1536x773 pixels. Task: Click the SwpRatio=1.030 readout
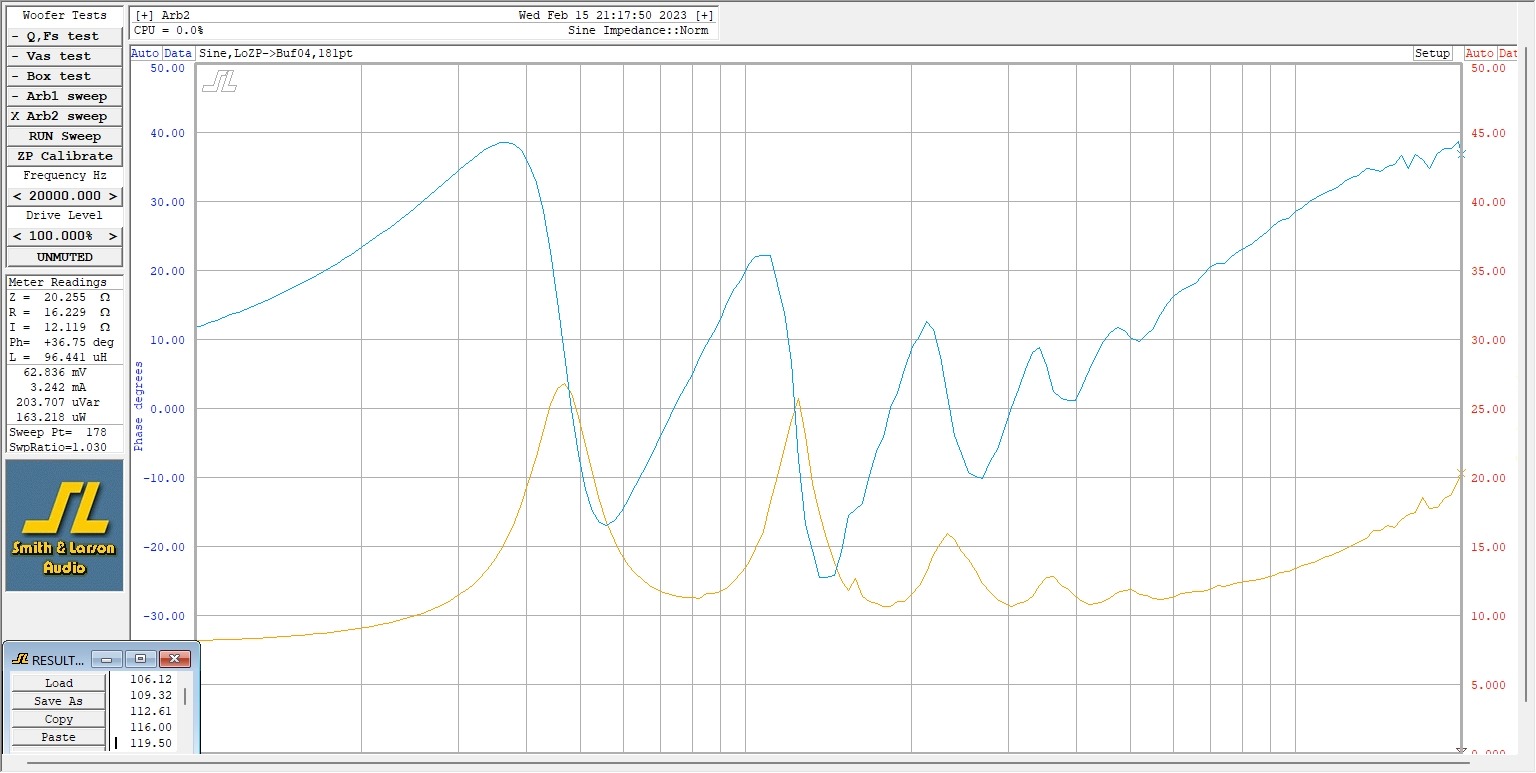[x=58, y=447]
